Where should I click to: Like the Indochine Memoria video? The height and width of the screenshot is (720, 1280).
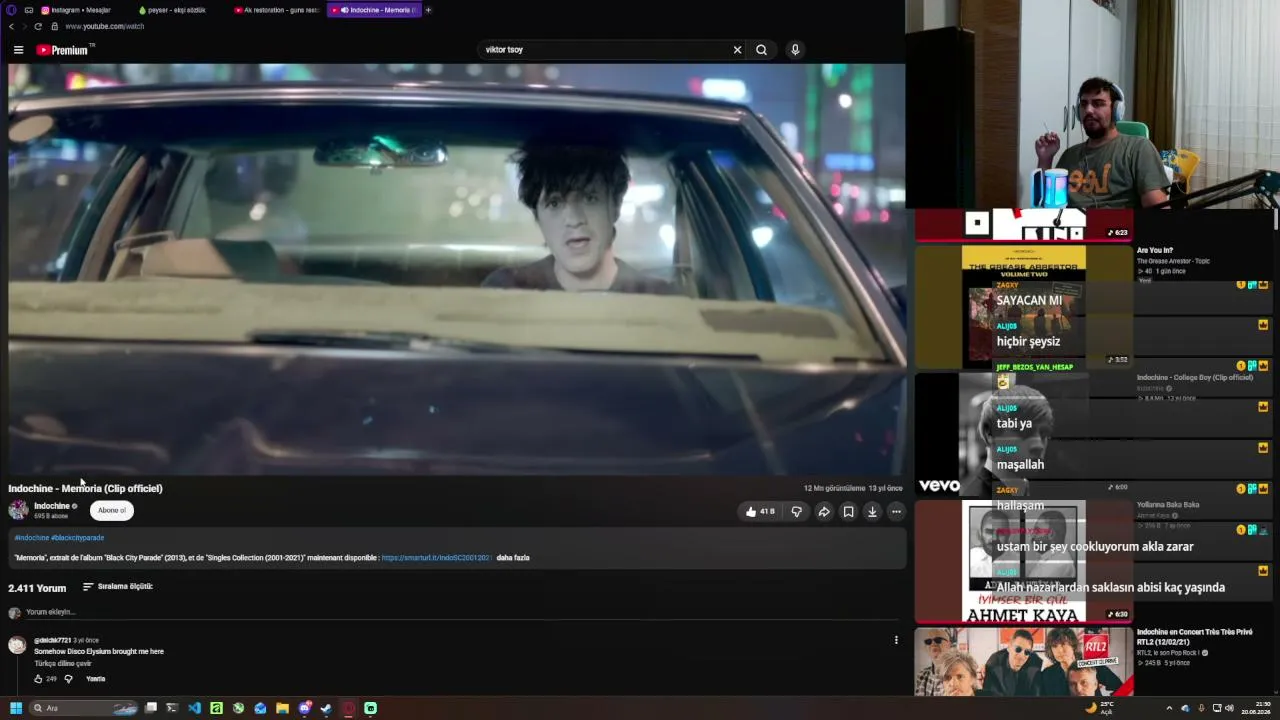click(x=760, y=512)
